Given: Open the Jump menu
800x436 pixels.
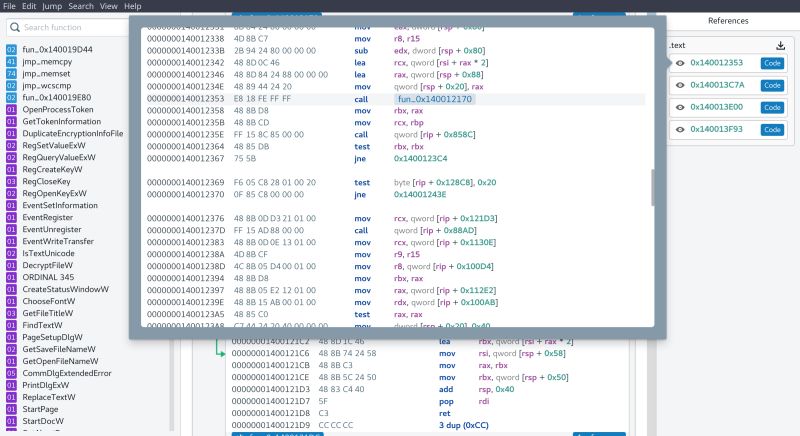Looking at the screenshot, I should click(x=52, y=6).
